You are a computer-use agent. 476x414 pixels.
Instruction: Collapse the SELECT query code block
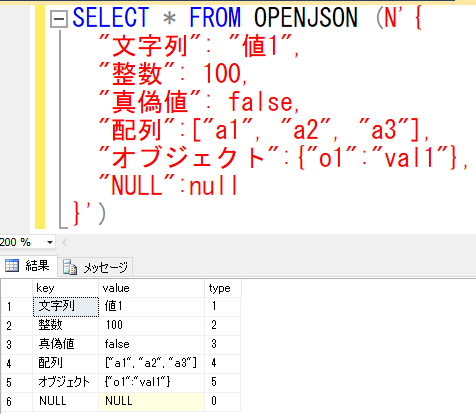(x=59, y=19)
